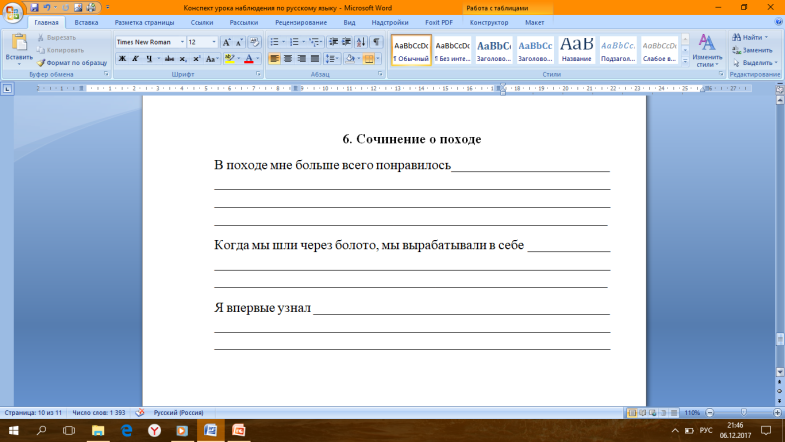The height and width of the screenshot is (442, 785).
Task: Click zoom level 110%
Action: pos(692,413)
